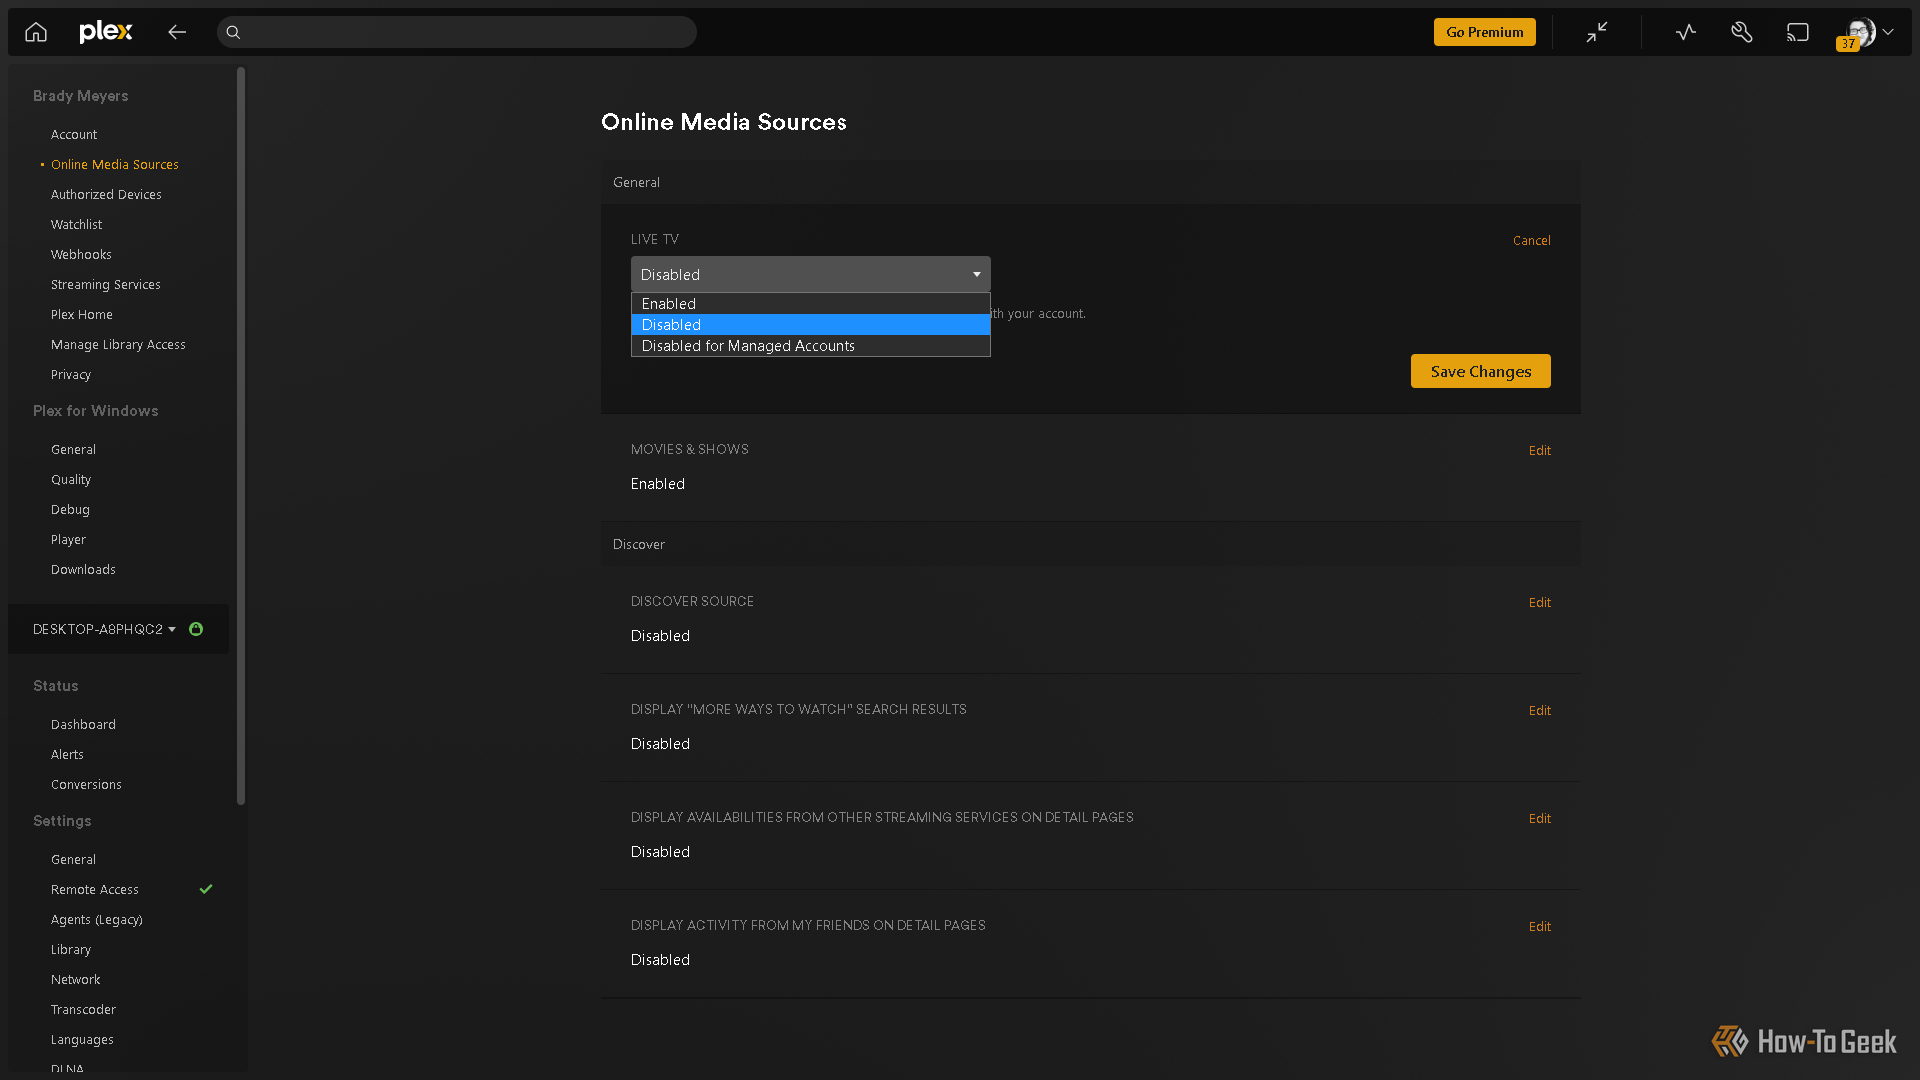Navigate to Streaming Services settings

click(x=104, y=284)
